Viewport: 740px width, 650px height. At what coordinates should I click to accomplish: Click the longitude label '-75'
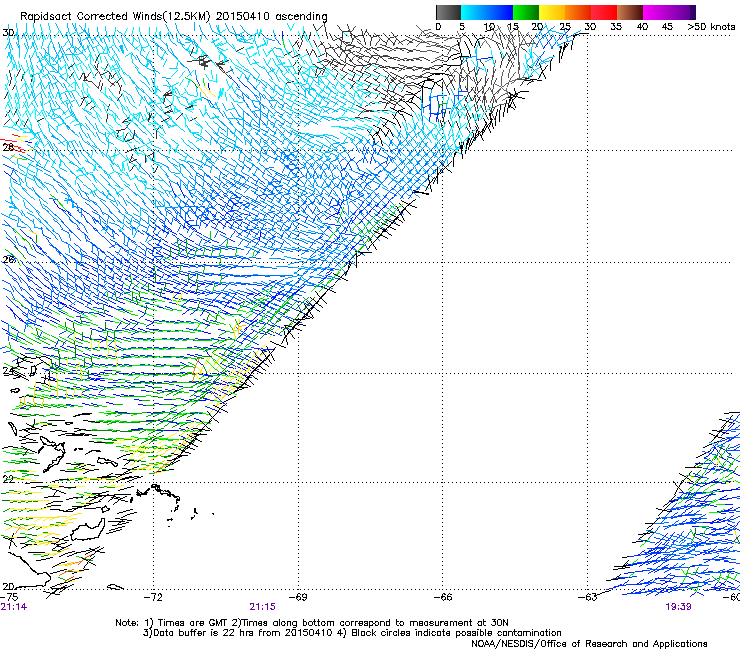[x=9, y=597]
